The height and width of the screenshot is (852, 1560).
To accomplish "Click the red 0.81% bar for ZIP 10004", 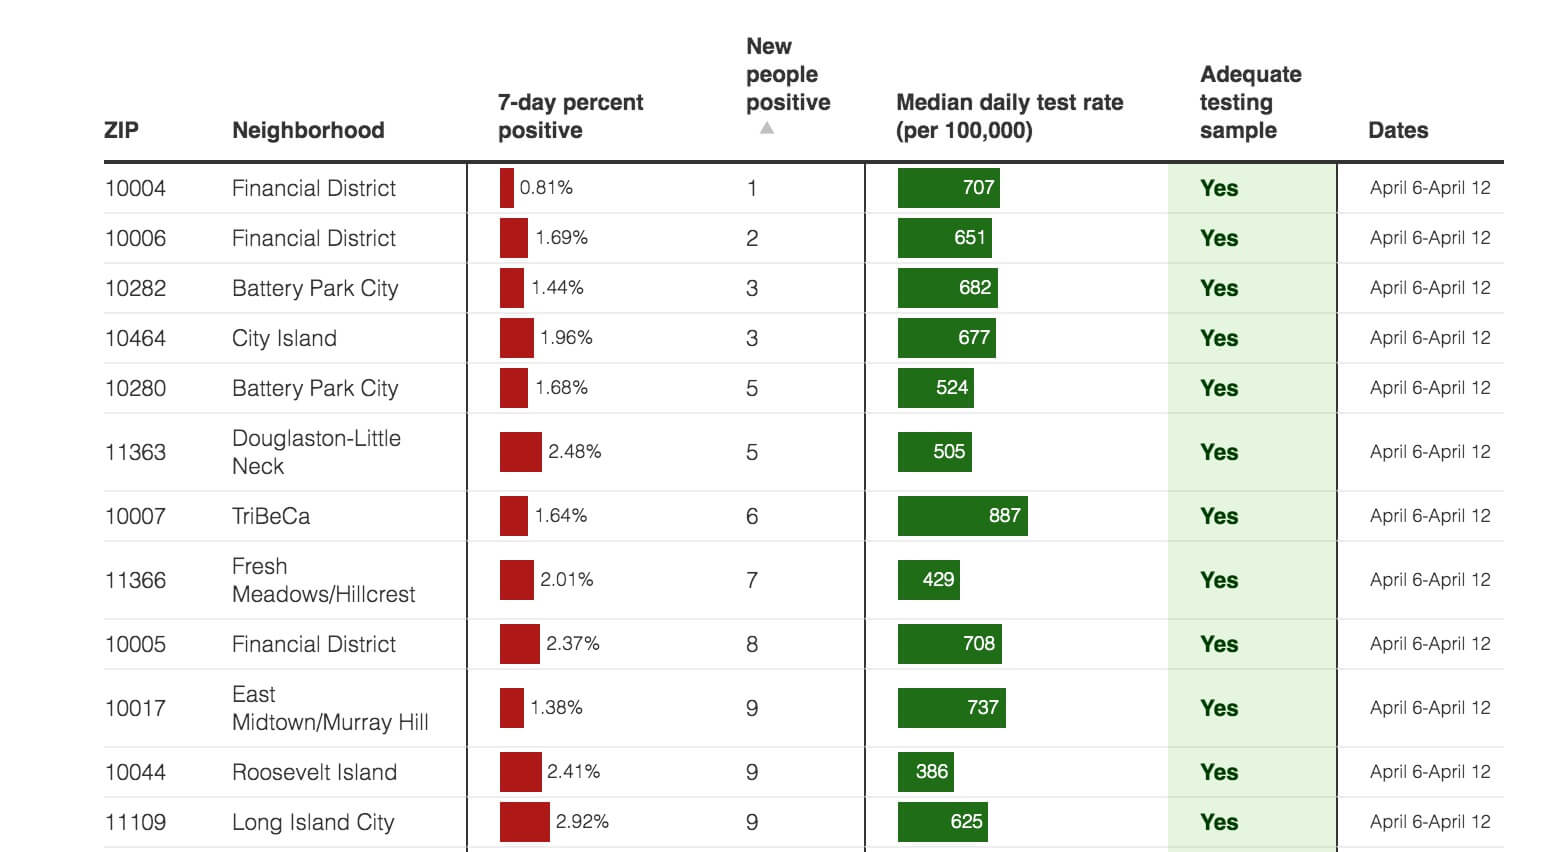I will pos(507,188).
